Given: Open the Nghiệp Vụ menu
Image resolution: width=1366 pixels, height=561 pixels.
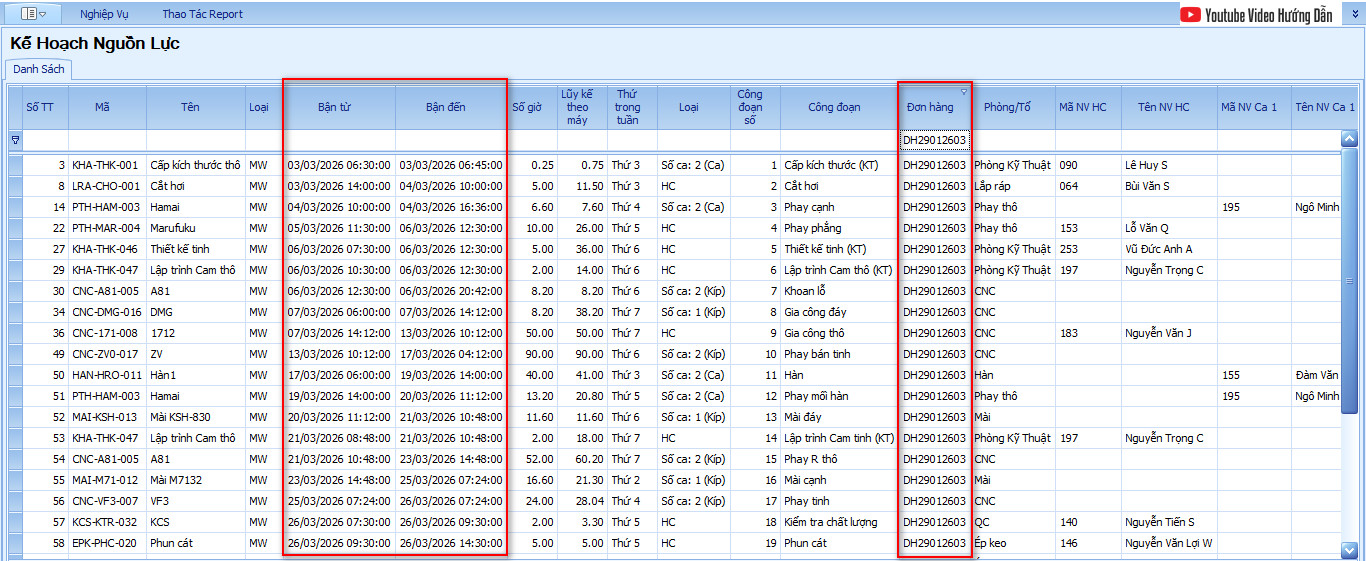Looking at the screenshot, I should [104, 14].
